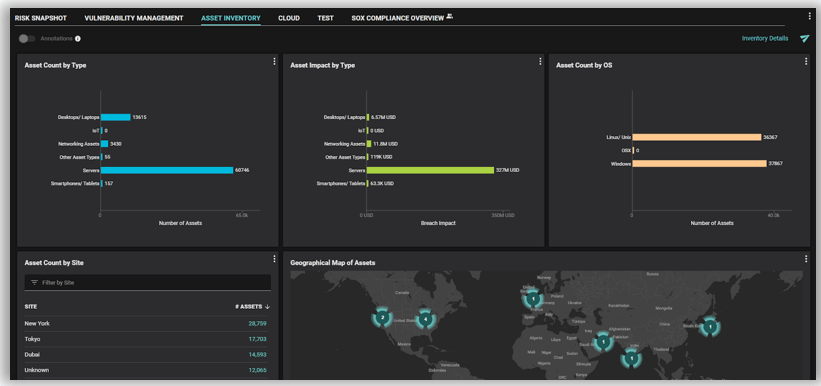
Task: Click the Smartphones/Tablets label in count chart
Action: pyautogui.click(x=75, y=183)
